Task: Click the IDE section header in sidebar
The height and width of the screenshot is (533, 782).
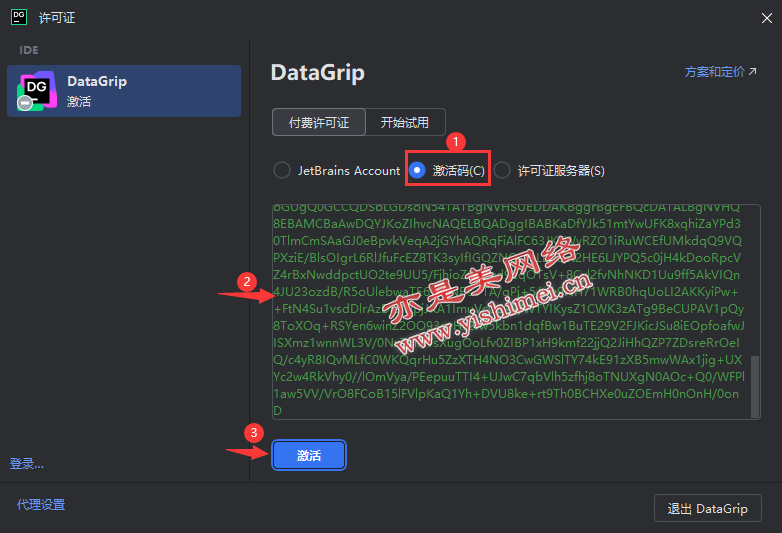Action: 28,50
